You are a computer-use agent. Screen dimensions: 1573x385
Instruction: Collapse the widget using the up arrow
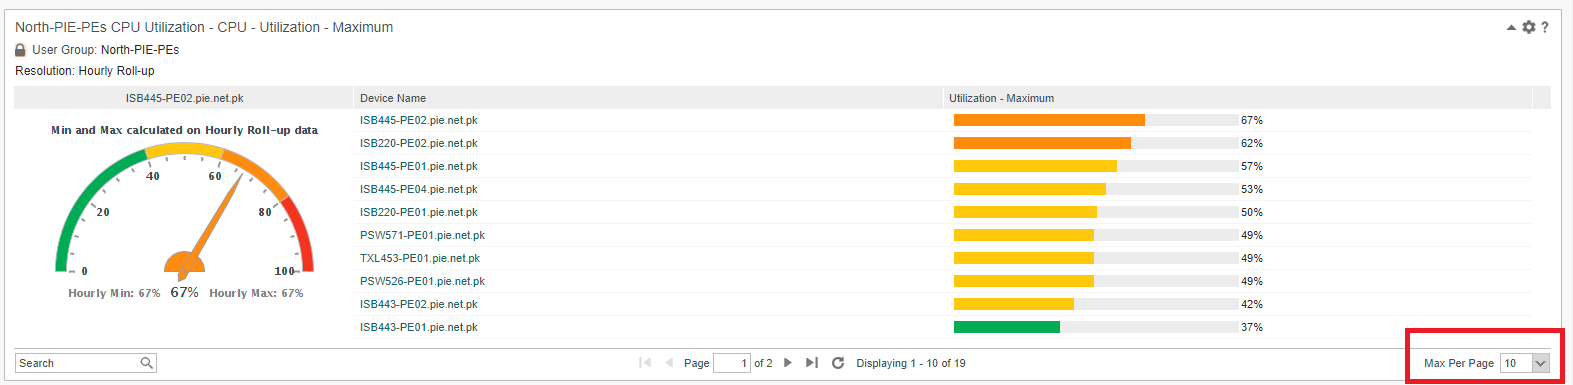1511,27
